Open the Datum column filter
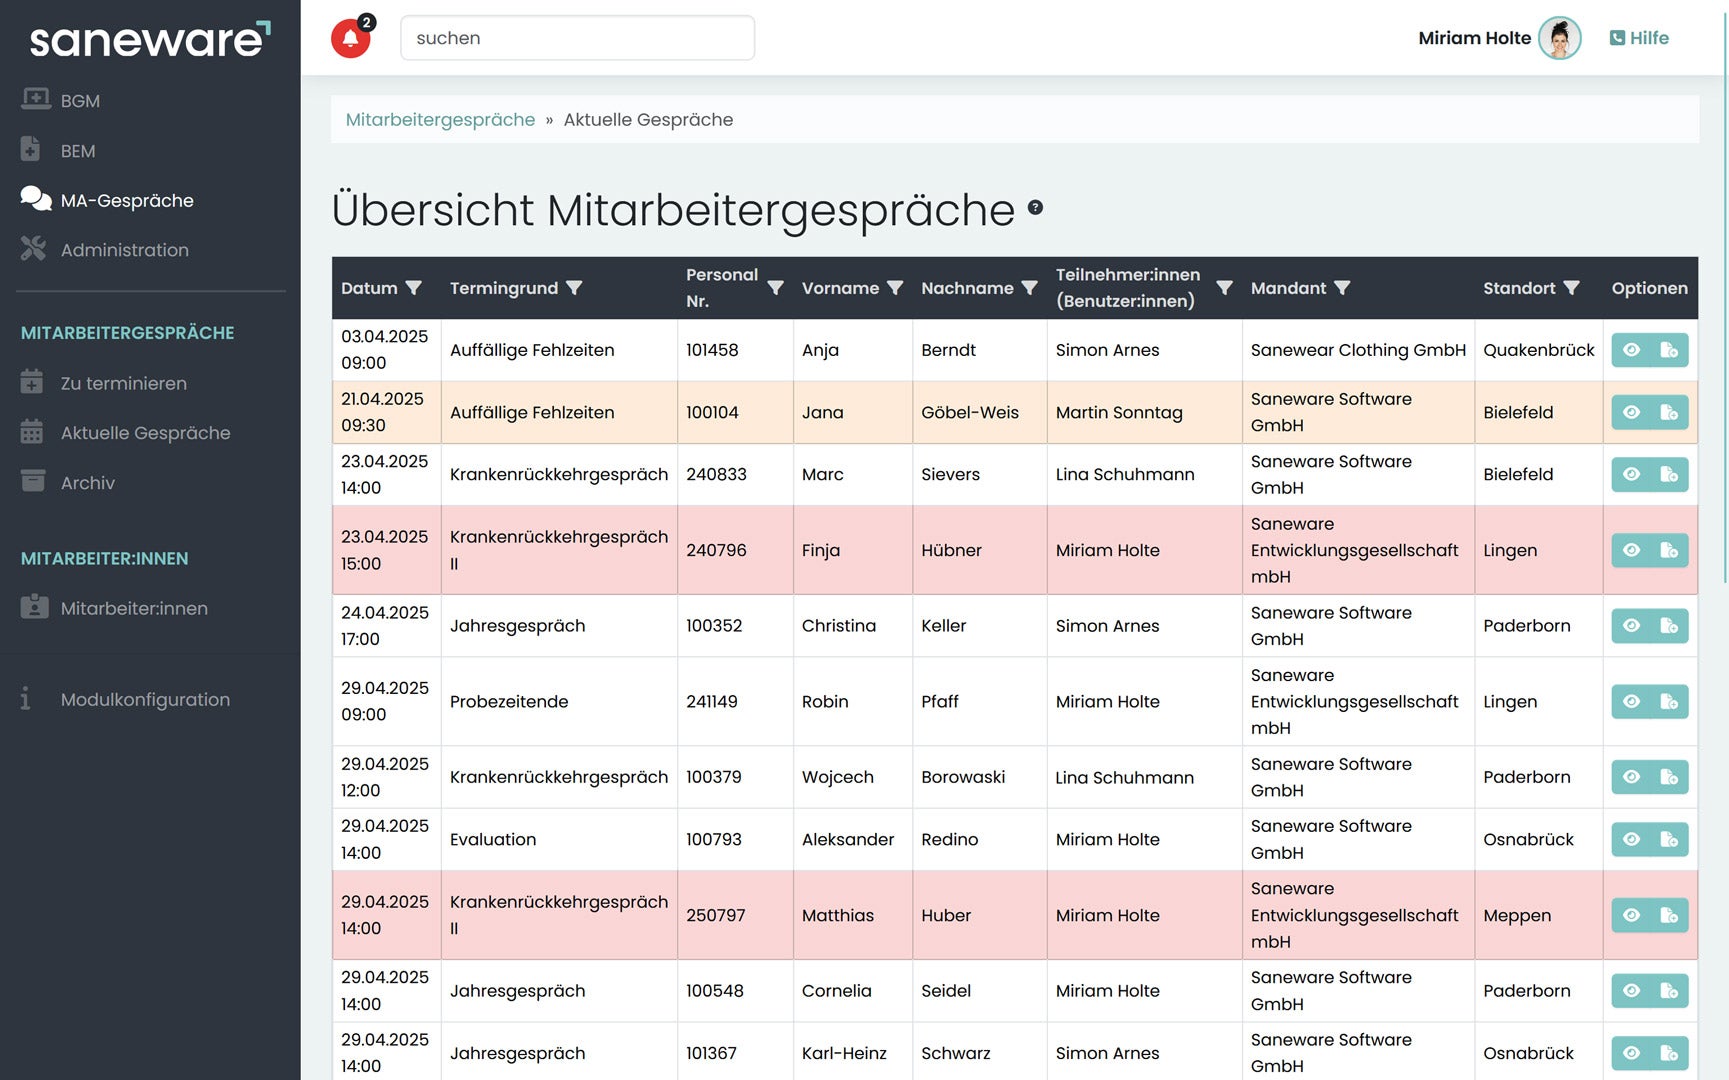Screen dimensions: 1729x1080 413,288
